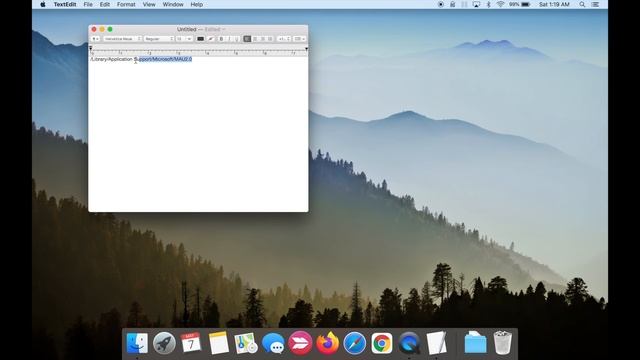Click in the empty document body area
This screenshot has width=640, height=360.
pos(198,137)
